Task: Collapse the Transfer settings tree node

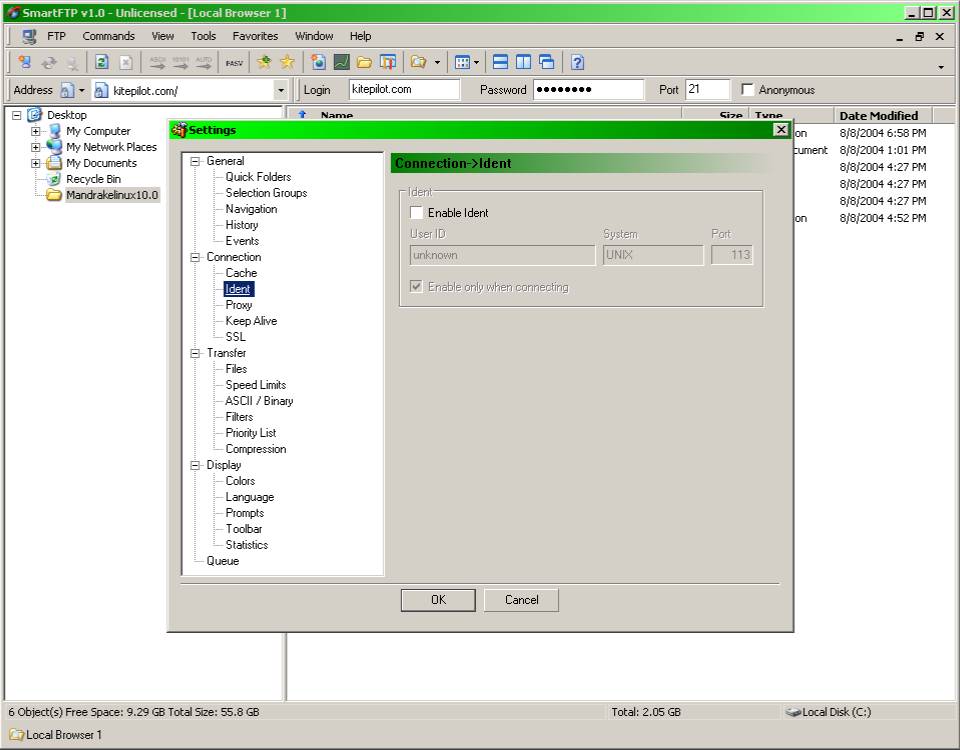Action: tap(196, 353)
